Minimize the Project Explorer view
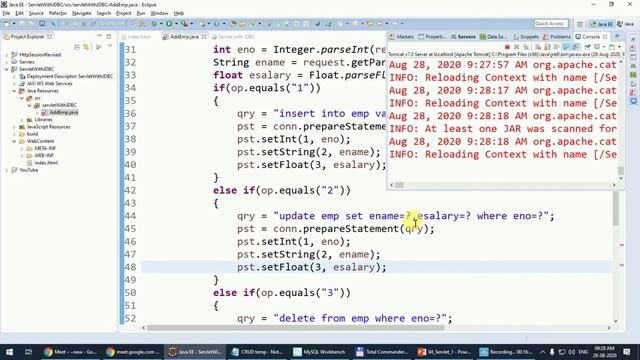This screenshot has width=640, height=360. click(99, 37)
